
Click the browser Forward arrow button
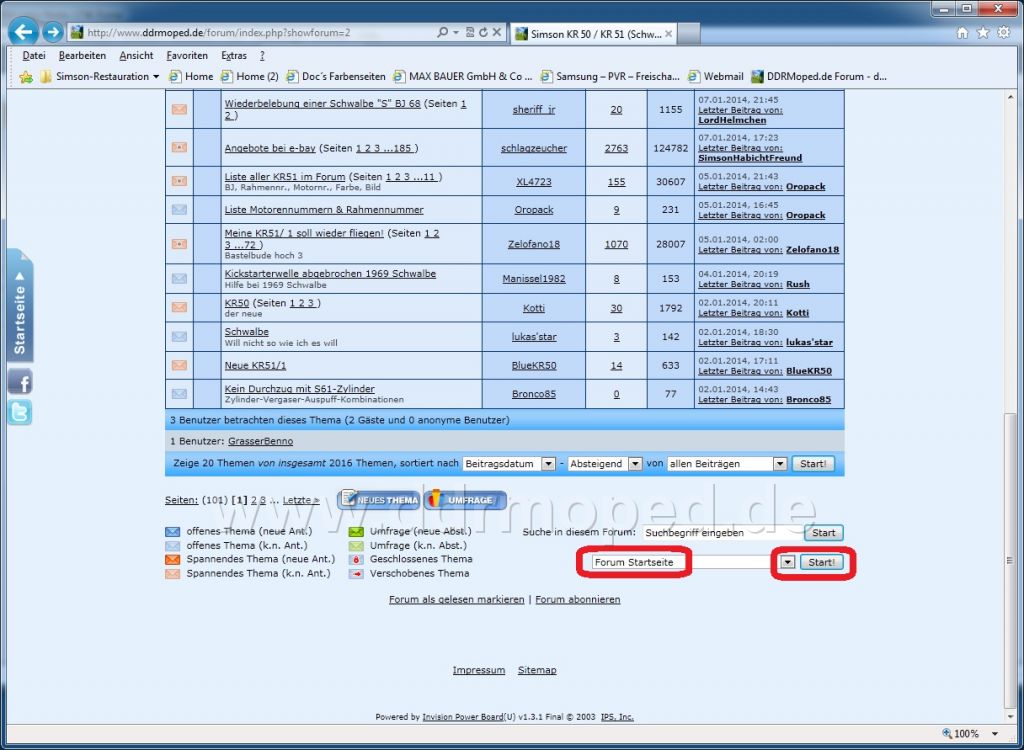point(53,32)
